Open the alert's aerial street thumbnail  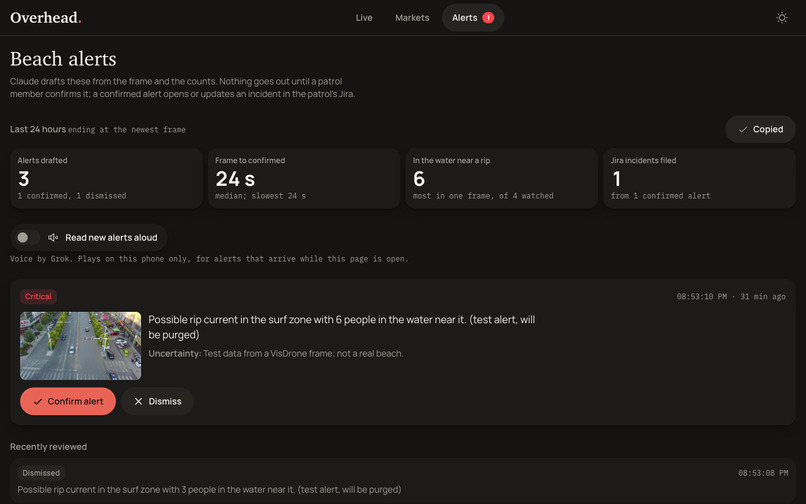[80, 346]
